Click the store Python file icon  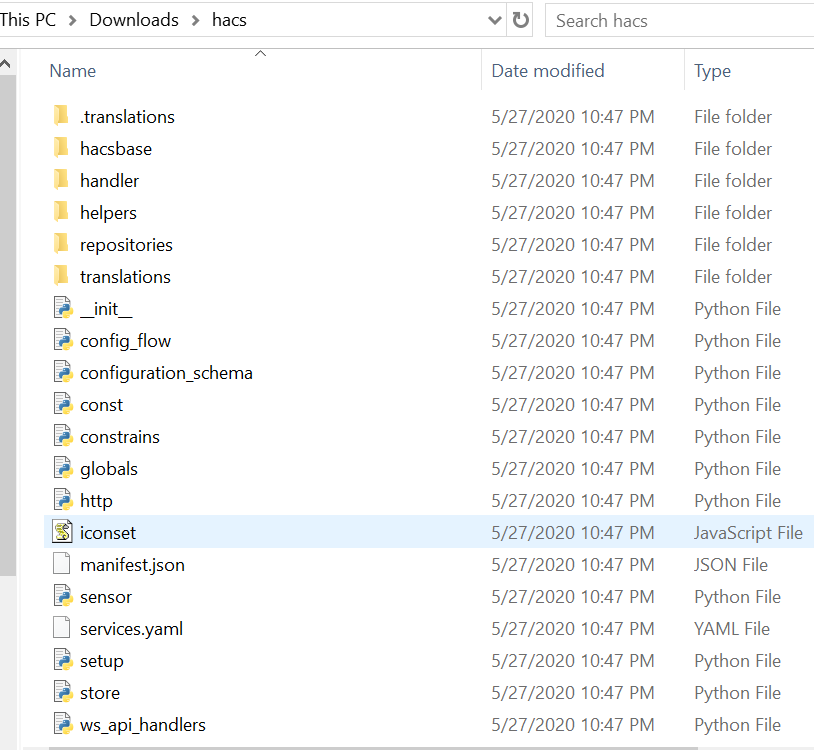pyautogui.click(x=63, y=692)
